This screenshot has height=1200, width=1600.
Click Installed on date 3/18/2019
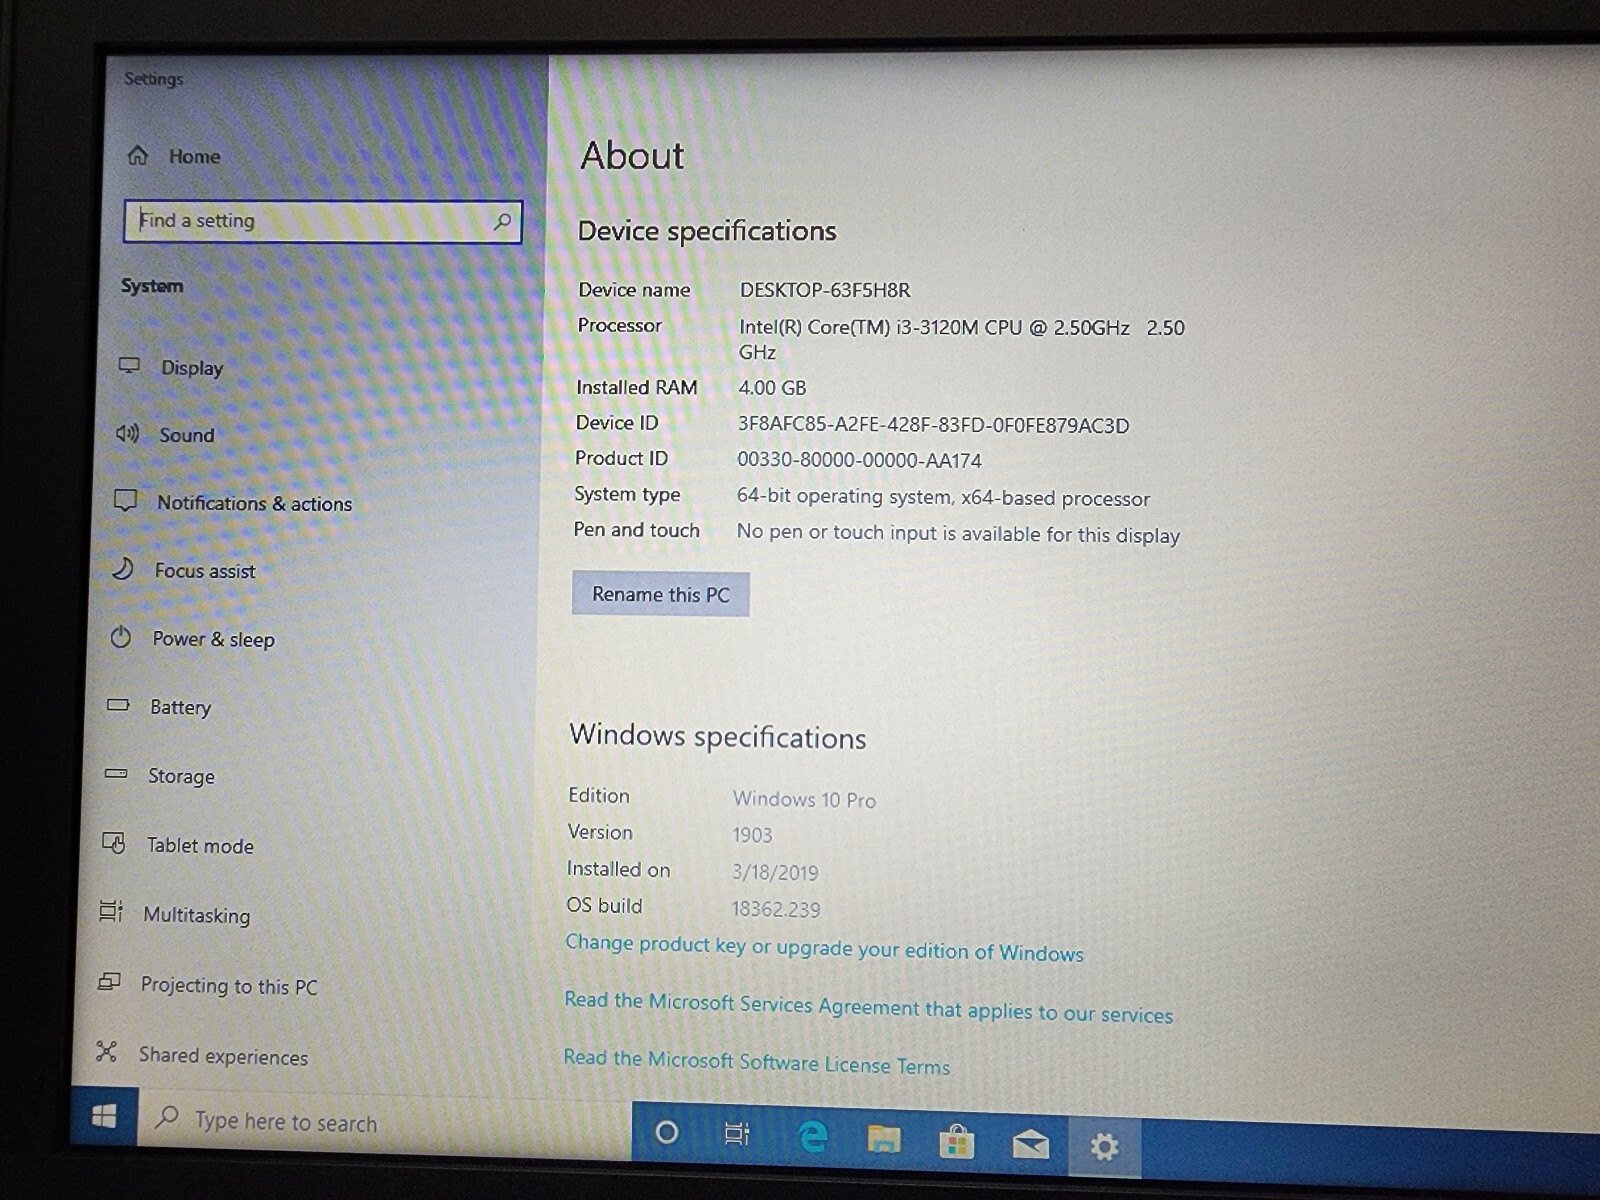click(x=775, y=872)
